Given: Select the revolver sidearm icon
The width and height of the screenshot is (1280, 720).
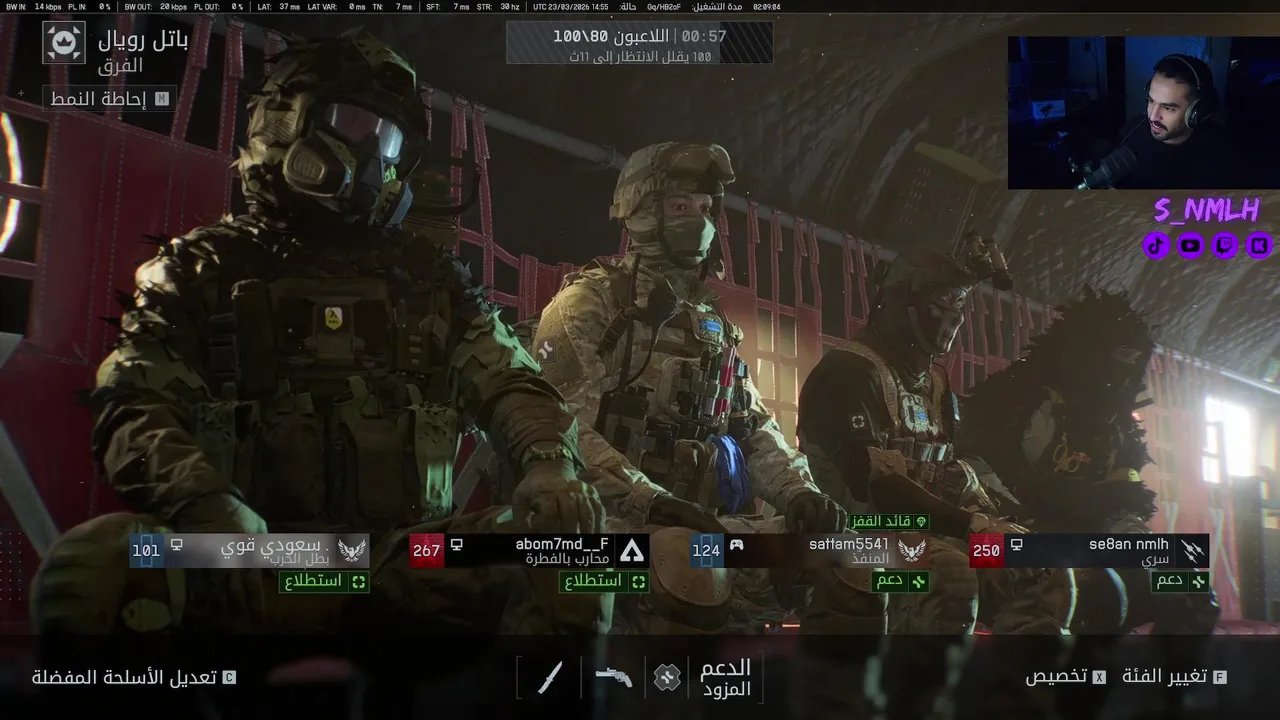Looking at the screenshot, I should coord(613,677).
